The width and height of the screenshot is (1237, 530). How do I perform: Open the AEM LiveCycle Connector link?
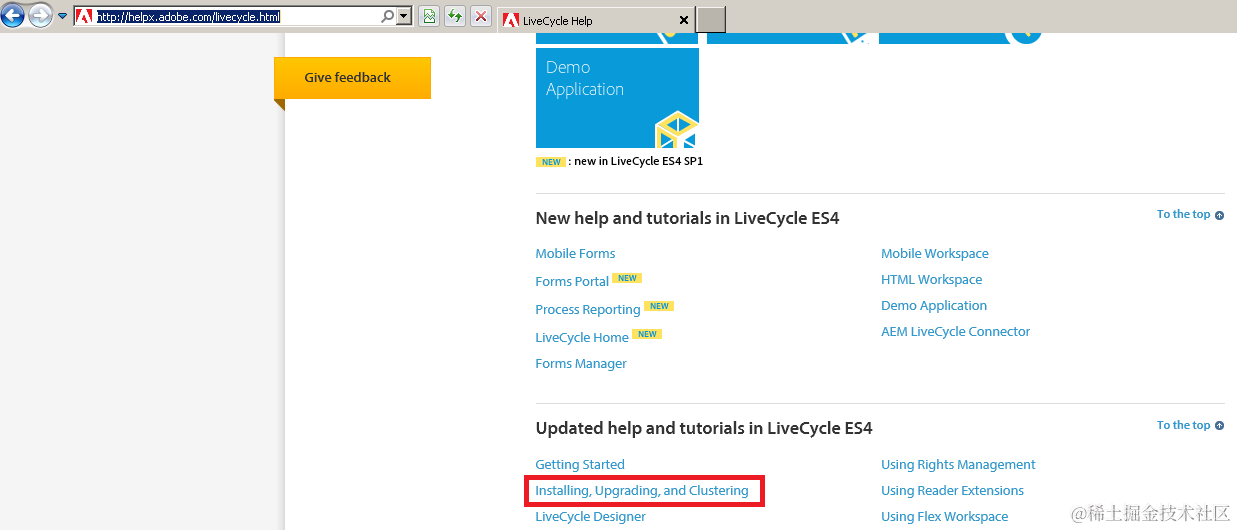(x=955, y=332)
